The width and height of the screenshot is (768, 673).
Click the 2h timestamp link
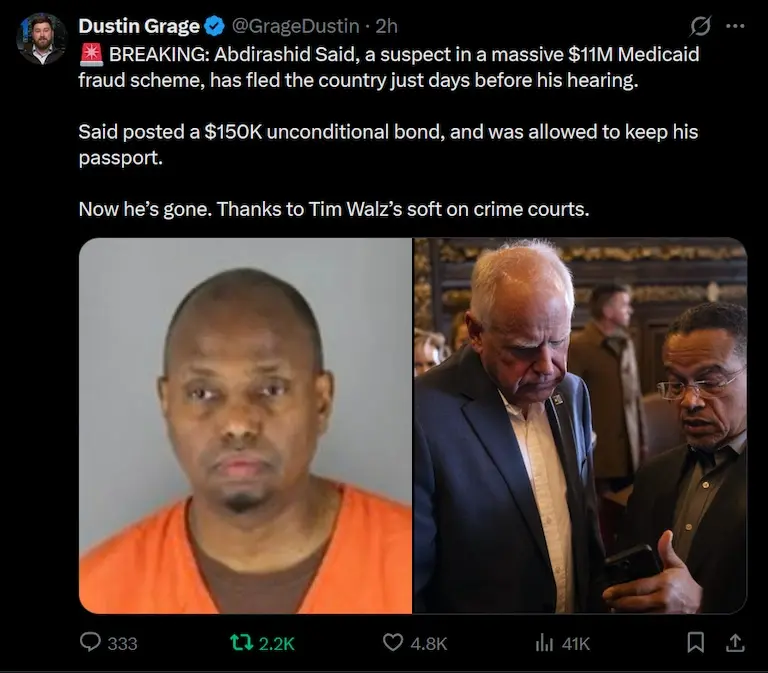386,26
